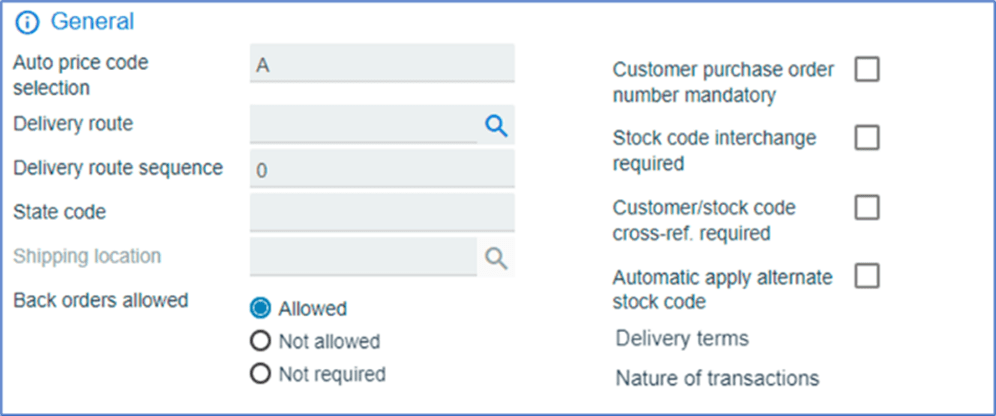Click the Nature of transactions label

point(717,378)
